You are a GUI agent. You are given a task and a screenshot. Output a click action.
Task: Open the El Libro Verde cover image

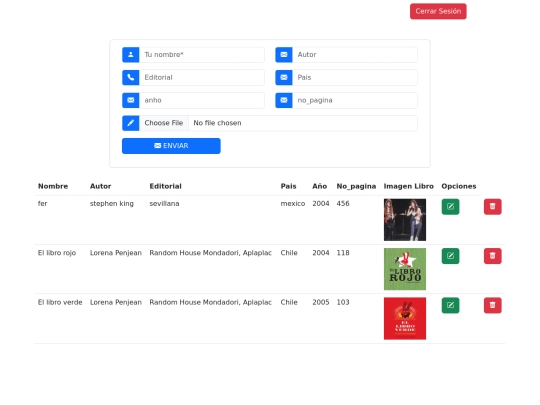[x=405, y=319]
